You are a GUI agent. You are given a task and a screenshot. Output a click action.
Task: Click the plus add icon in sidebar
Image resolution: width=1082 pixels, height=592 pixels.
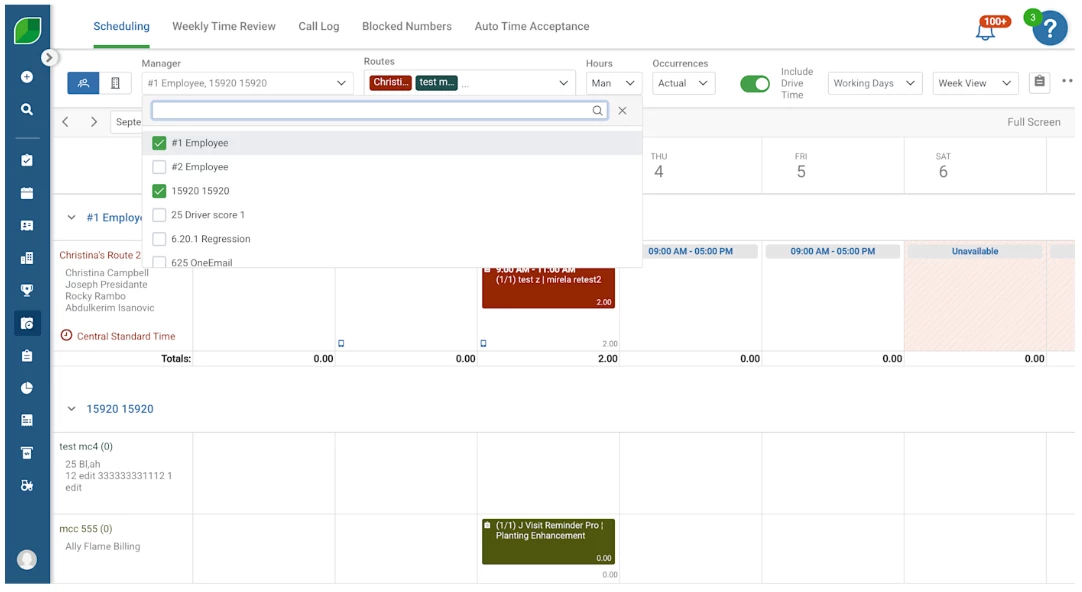click(27, 77)
